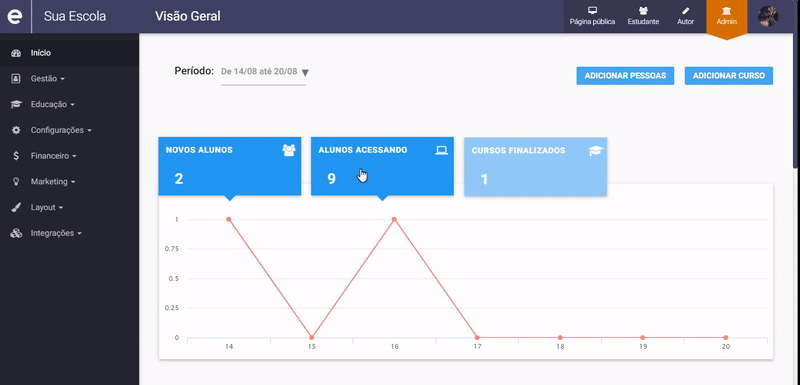Click the pencil icon above Autor
Image resolution: width=800 pixels, height=385 pixels.
[x=686, y=11]
